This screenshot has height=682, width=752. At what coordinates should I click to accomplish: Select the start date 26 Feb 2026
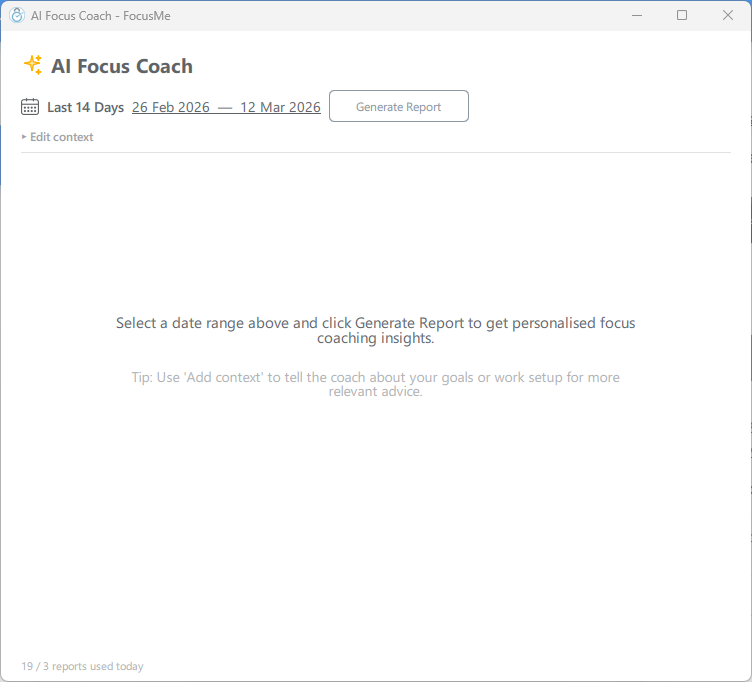pyautogui.click(x=171, y=107)
